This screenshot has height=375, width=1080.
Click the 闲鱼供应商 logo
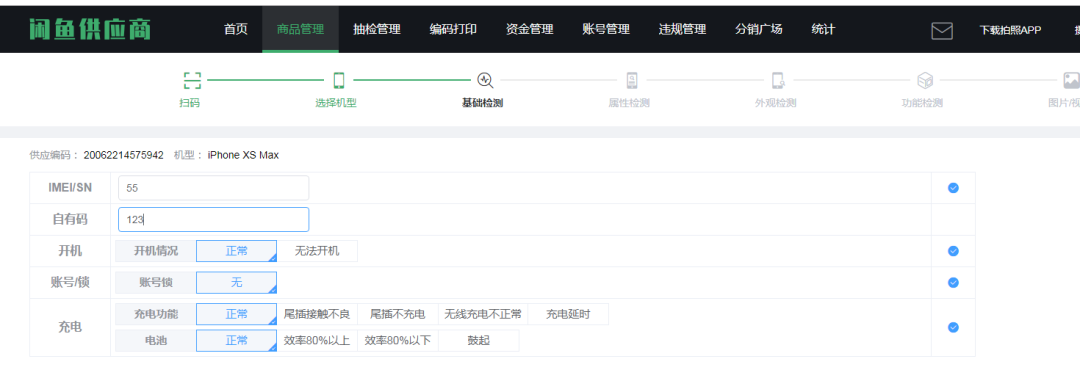pos(90,29)
